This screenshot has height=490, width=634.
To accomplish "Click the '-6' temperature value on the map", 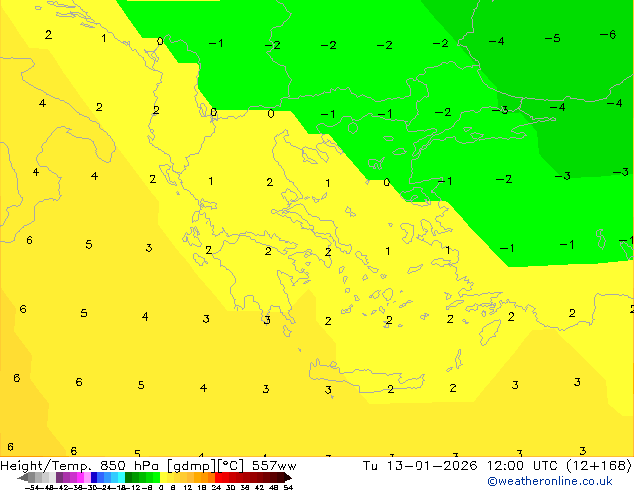I will (x=608, y=35).
